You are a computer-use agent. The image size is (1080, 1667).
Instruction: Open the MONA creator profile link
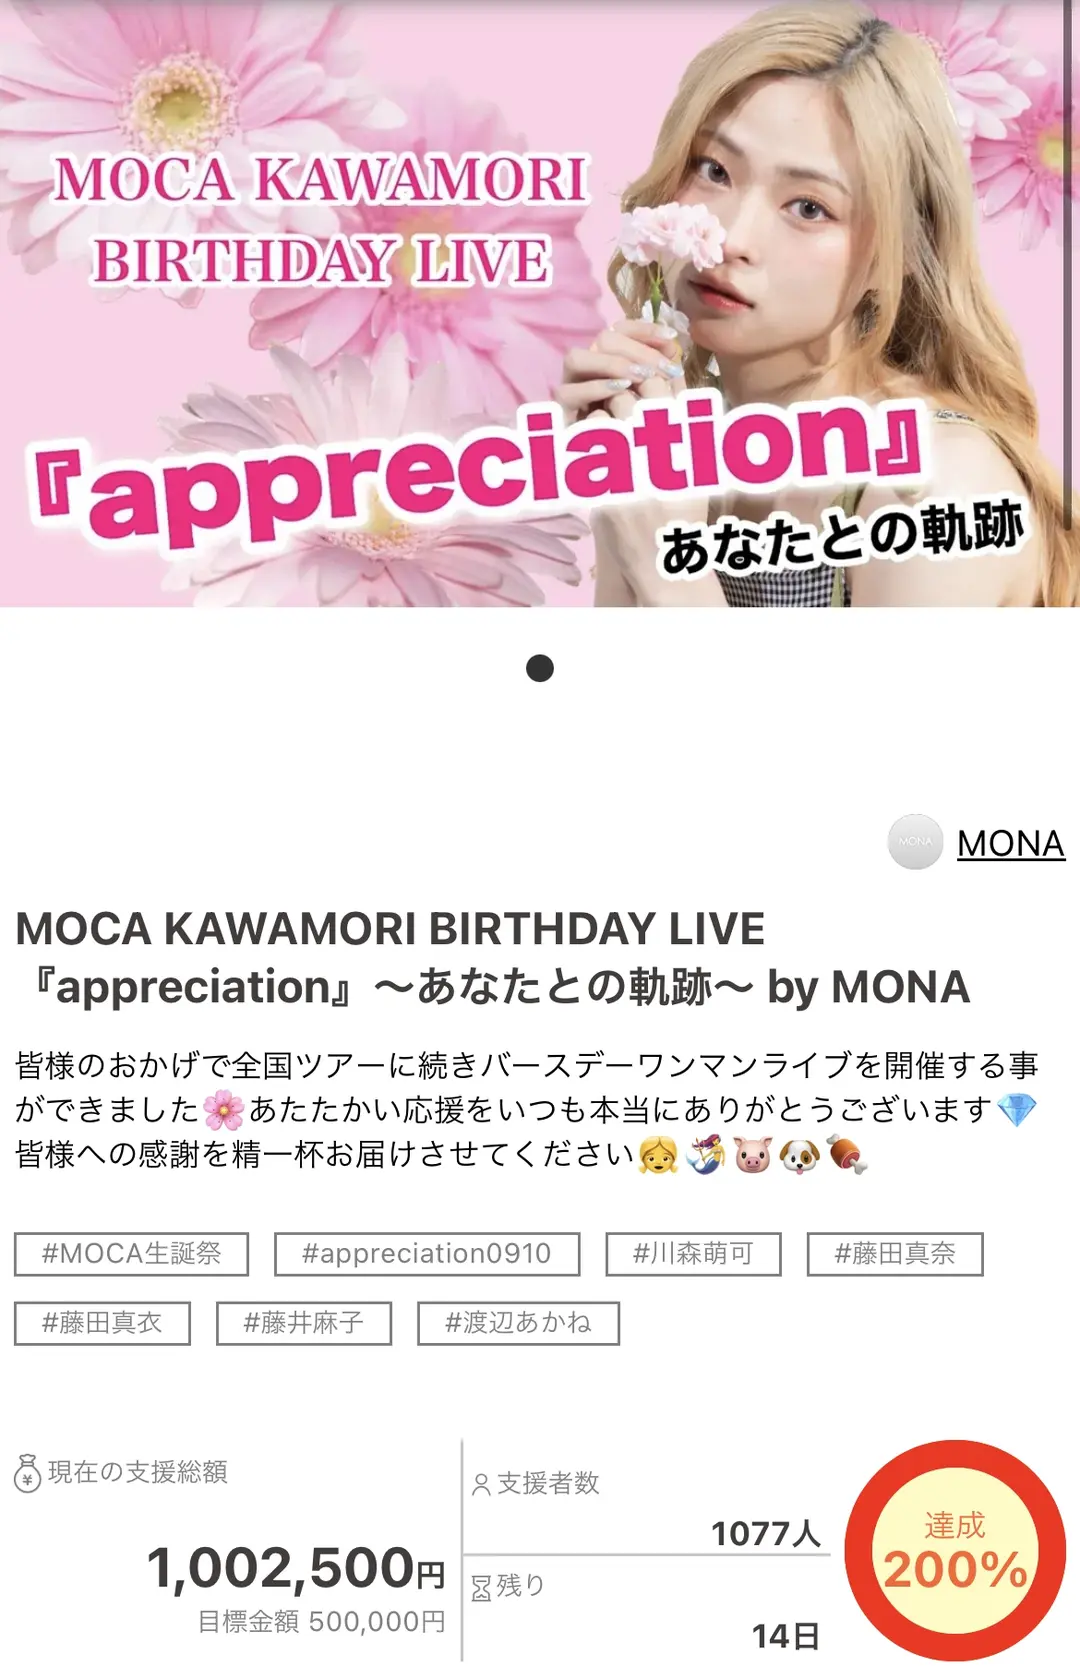[1011, 844]
